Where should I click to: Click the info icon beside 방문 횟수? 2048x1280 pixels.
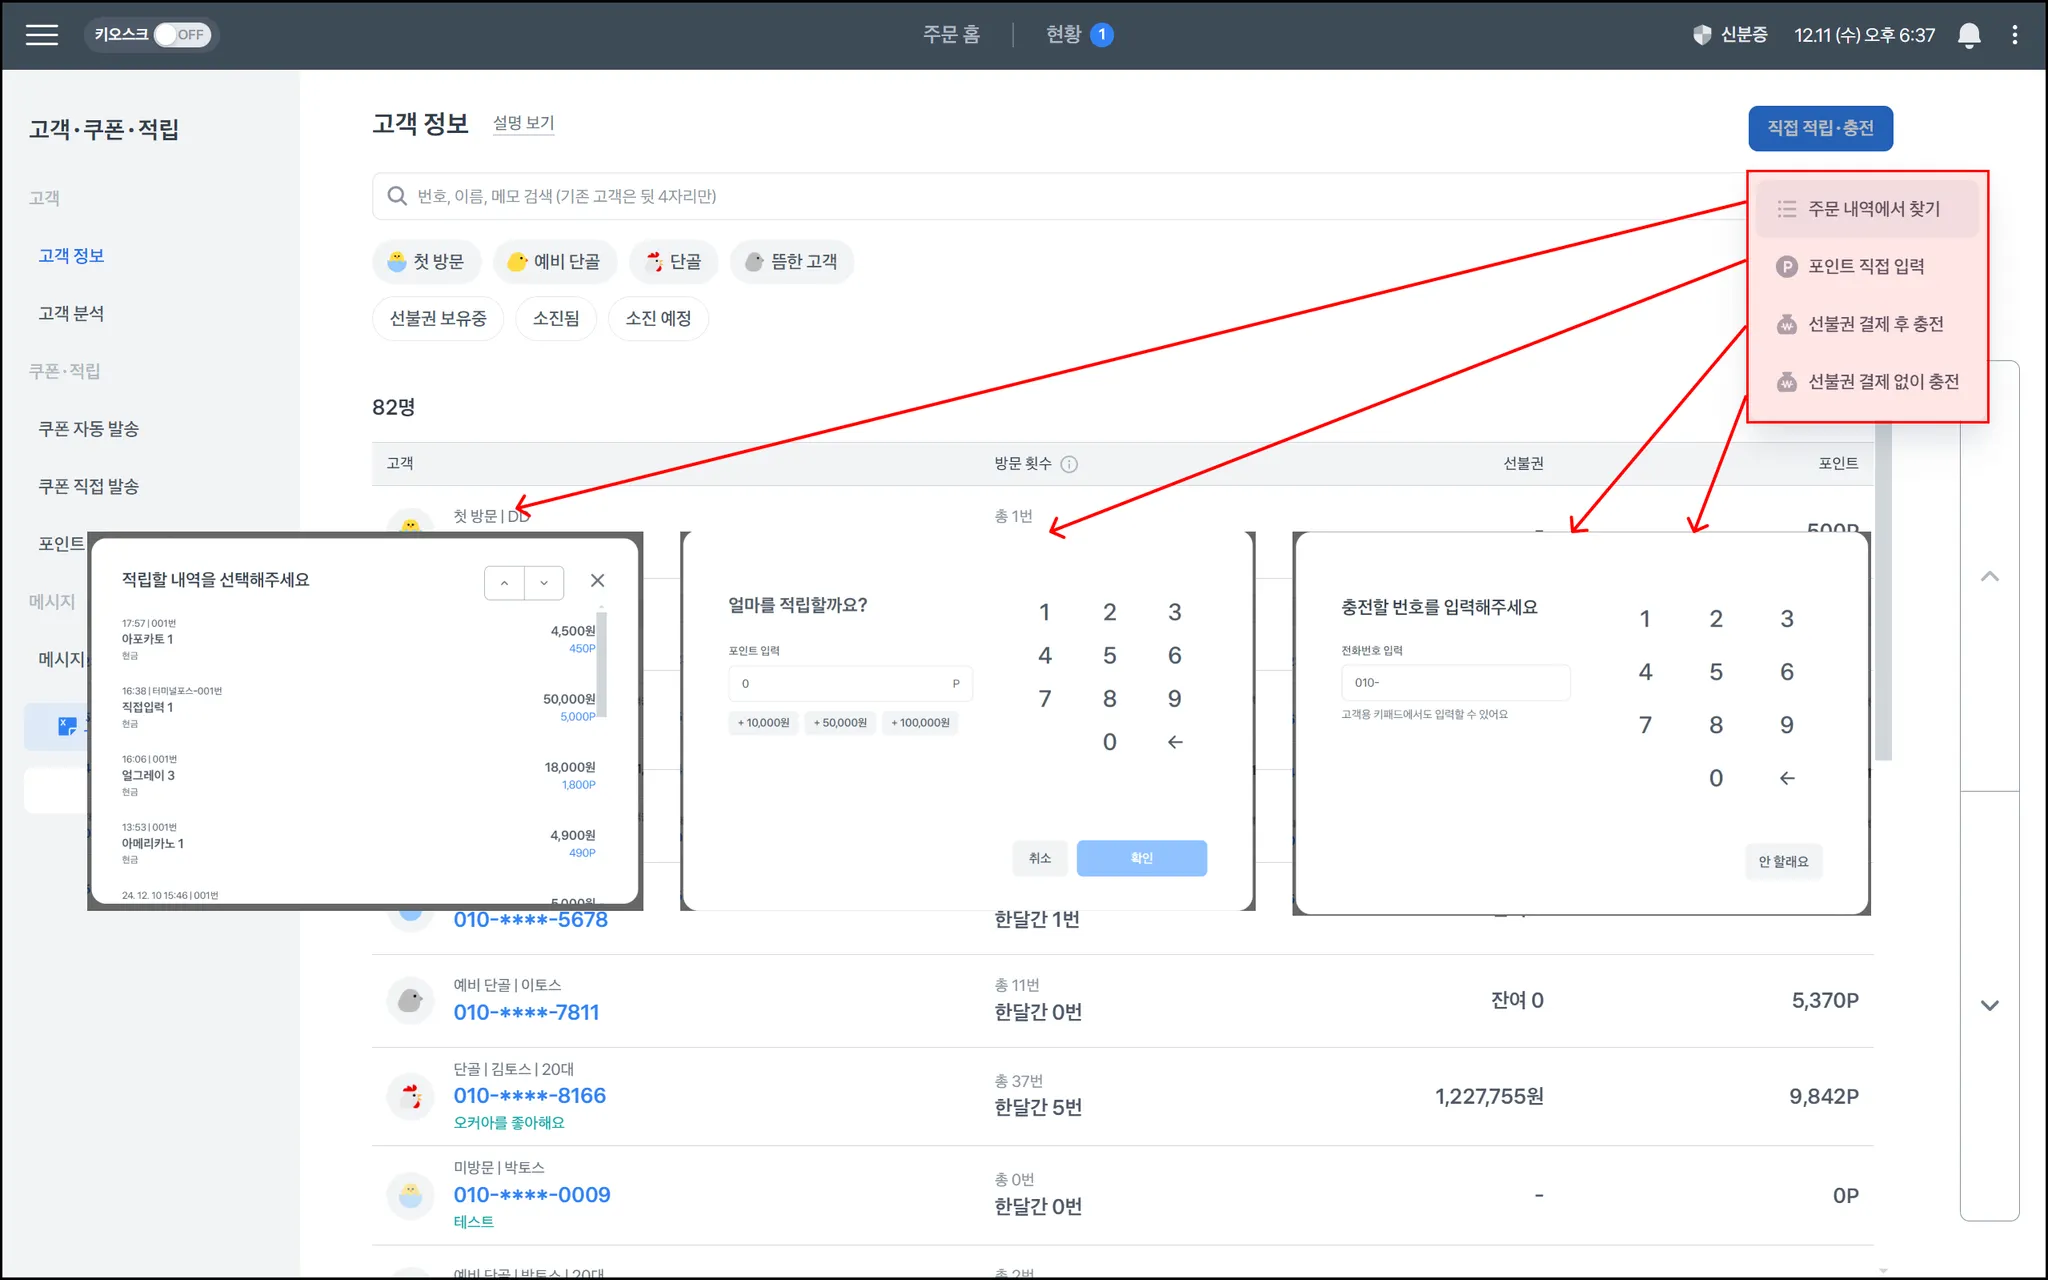coord(1069,464)
